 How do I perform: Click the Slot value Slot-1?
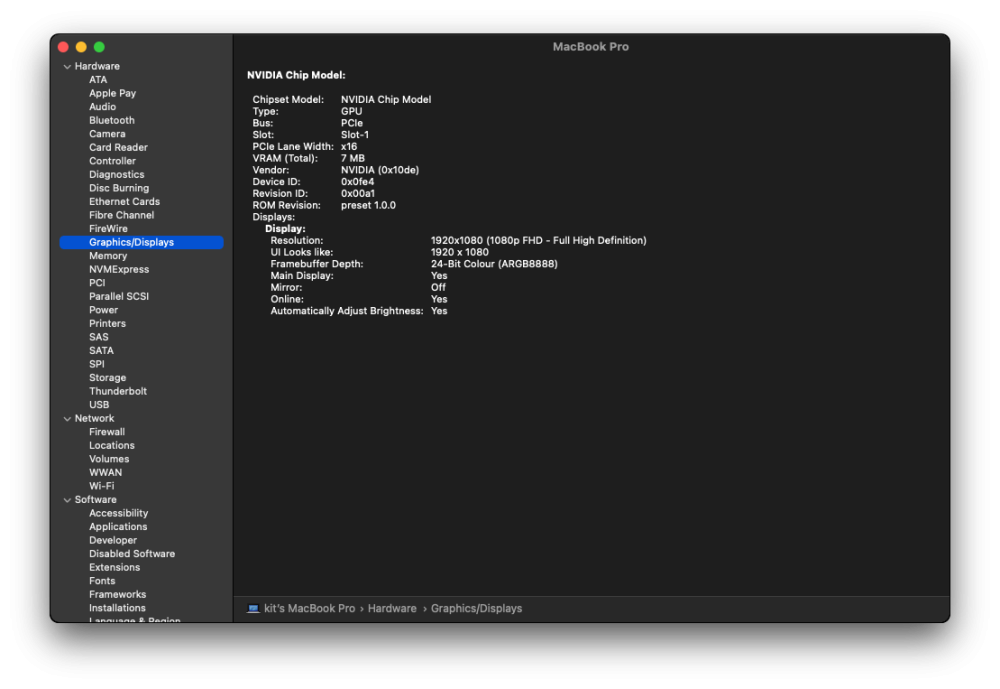(355, 135)
